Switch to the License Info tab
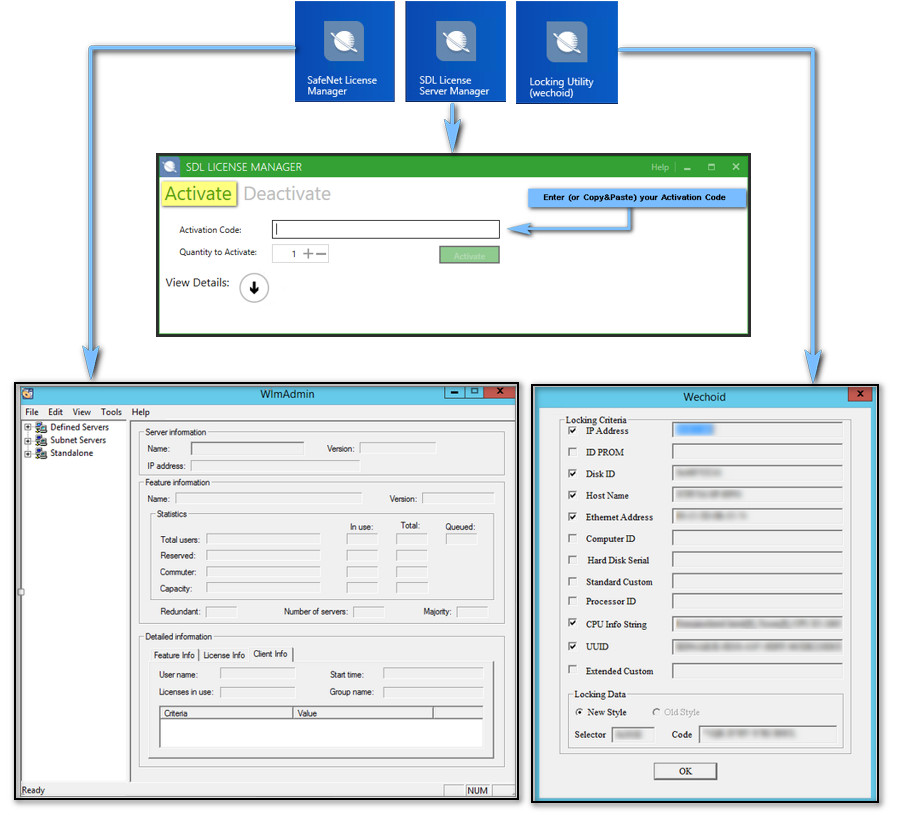The height and width of the screenshot is (815, 898). (224, 655)
